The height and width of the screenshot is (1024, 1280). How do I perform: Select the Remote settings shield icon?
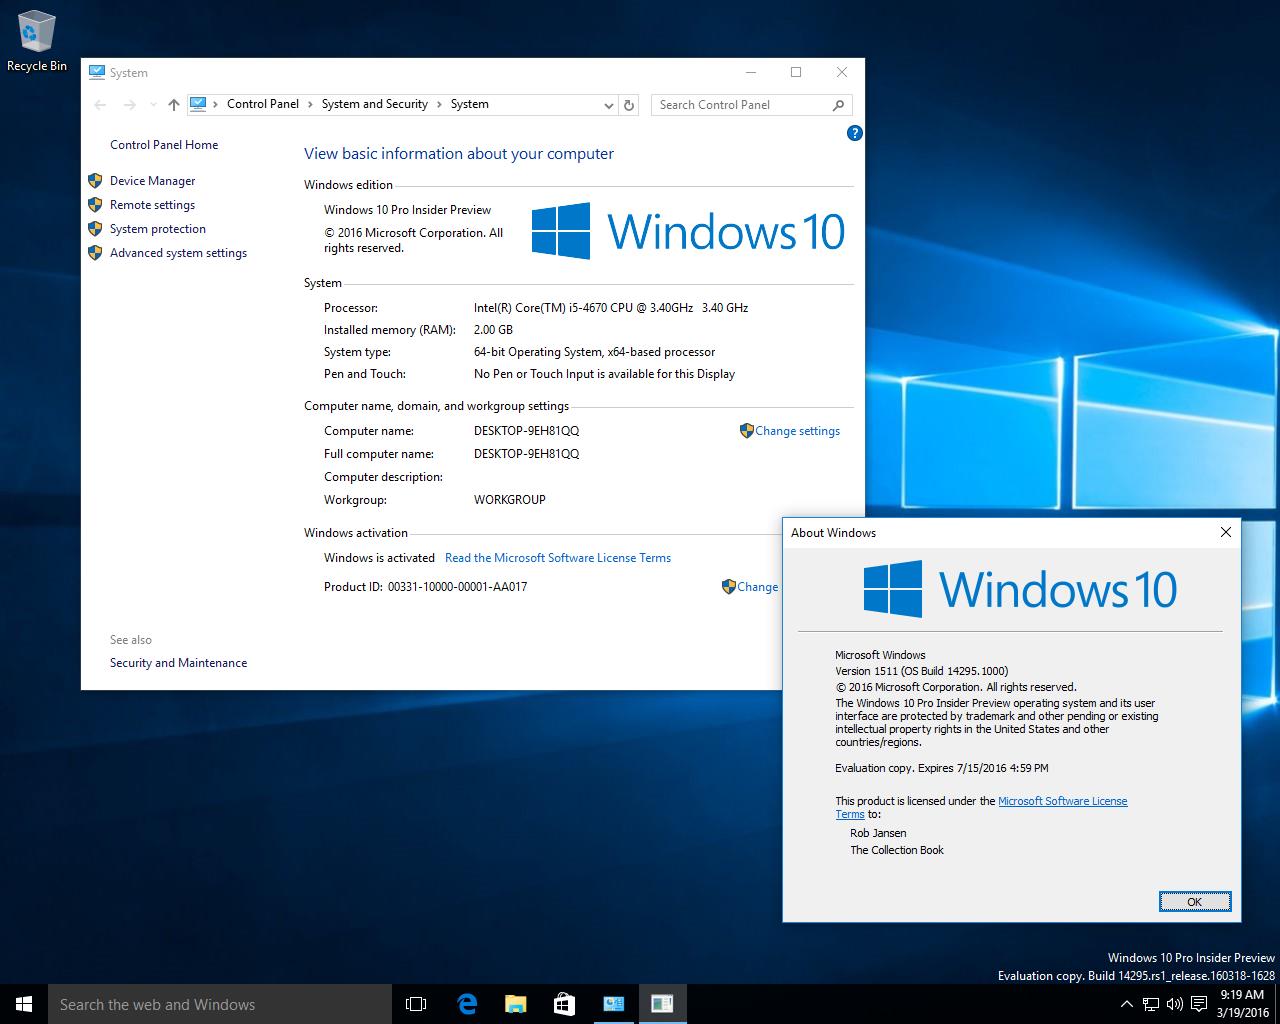click(x=95, y=205)
